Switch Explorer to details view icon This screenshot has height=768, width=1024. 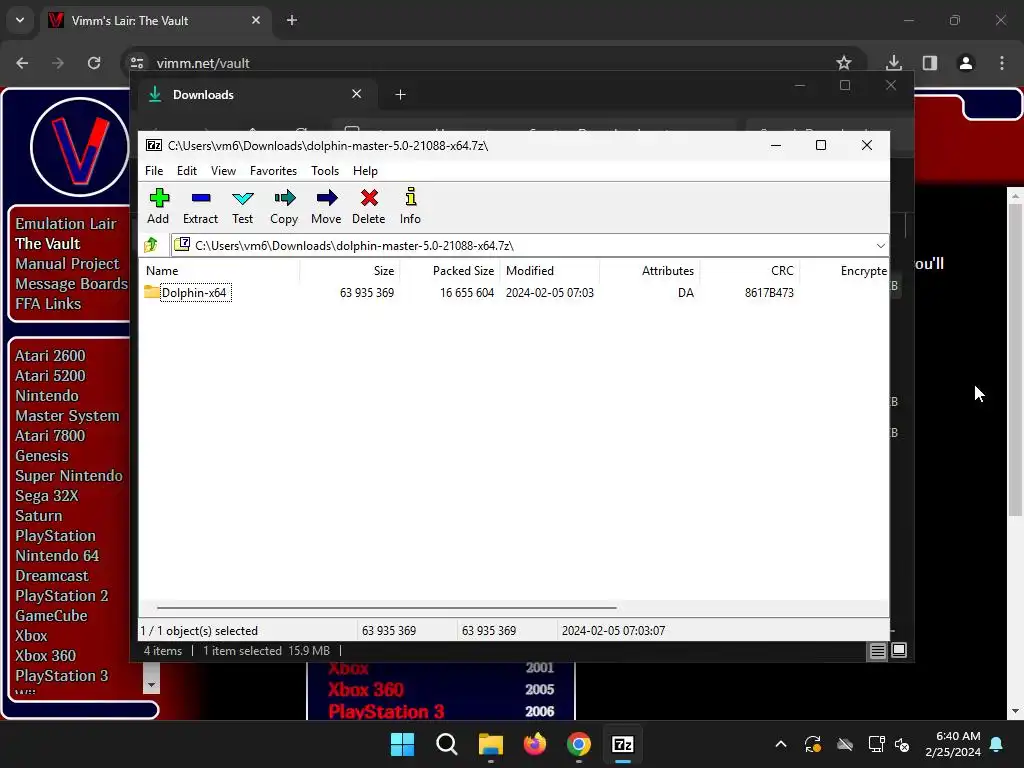point(877,650)
